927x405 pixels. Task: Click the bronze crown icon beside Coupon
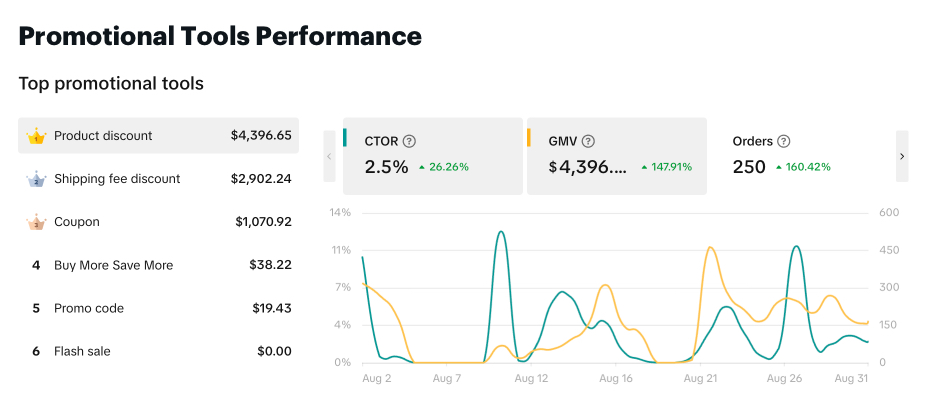click(x=37, y=222)
